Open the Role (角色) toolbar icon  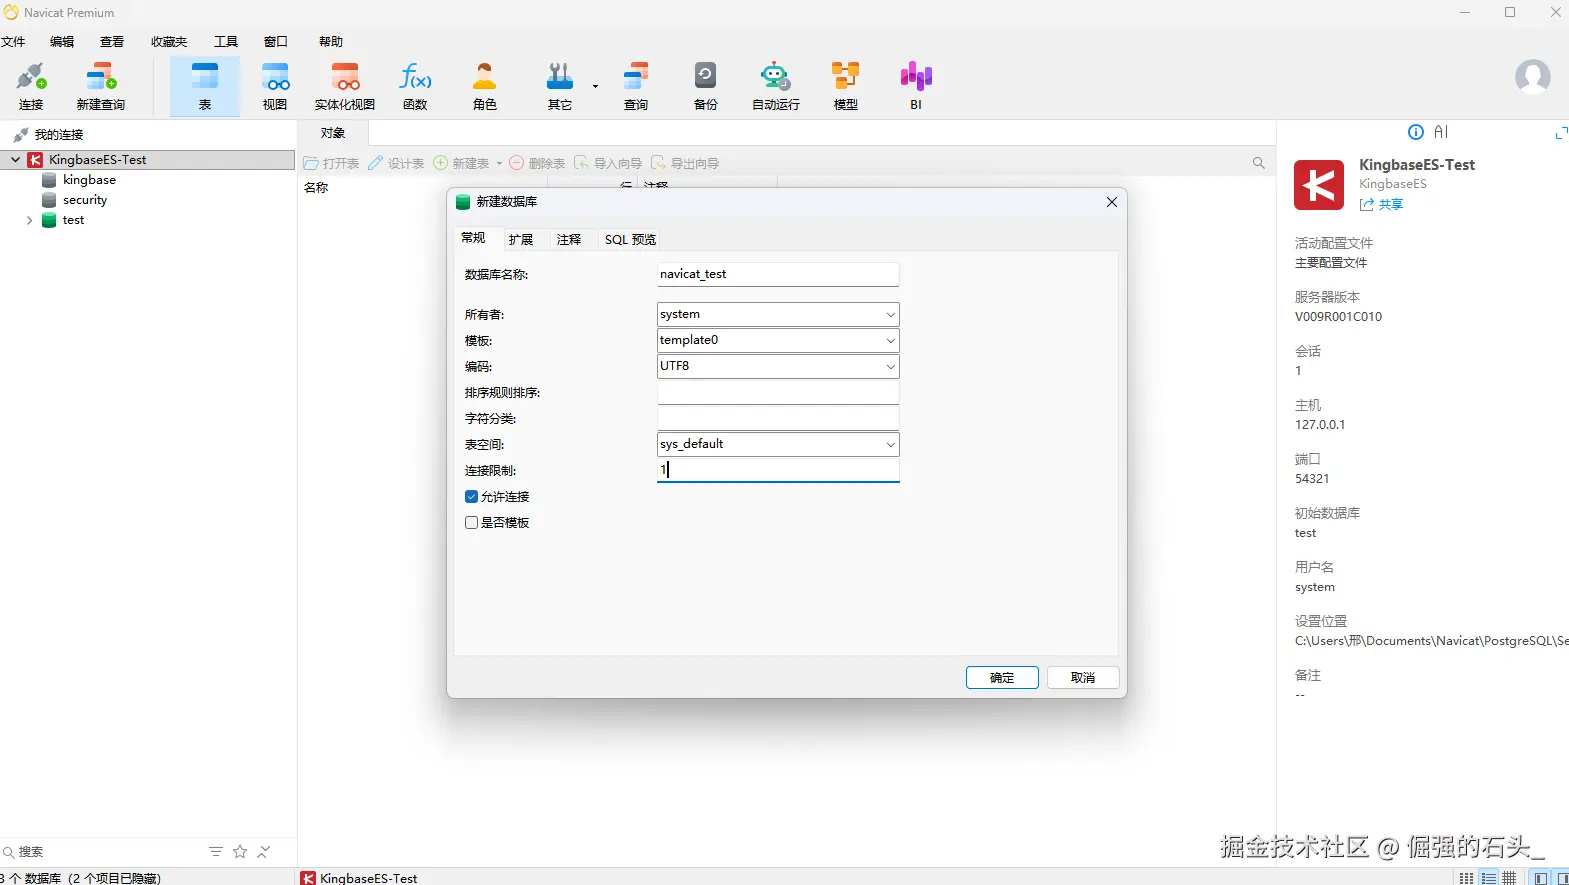tap(485, 86)
